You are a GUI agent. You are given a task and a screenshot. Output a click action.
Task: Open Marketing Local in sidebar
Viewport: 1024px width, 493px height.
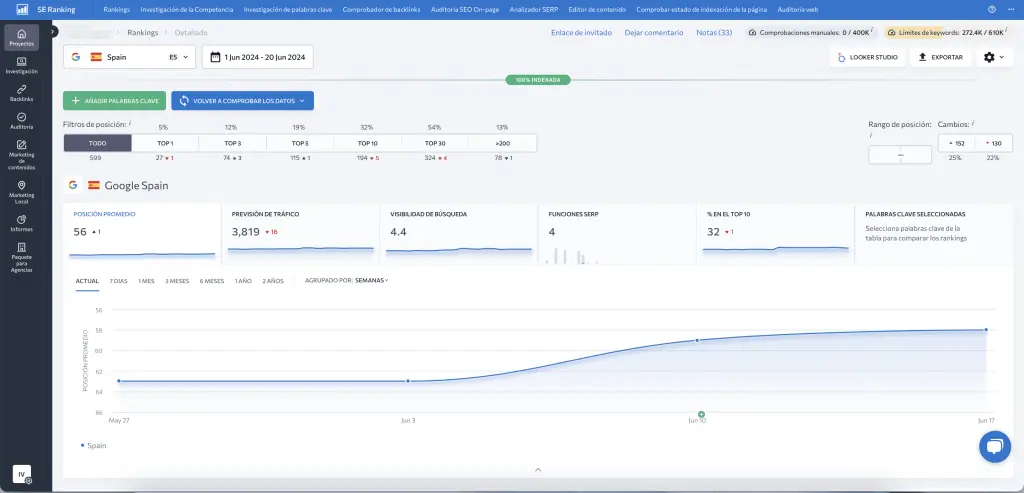pyautogui.click(x=22, y=192)
